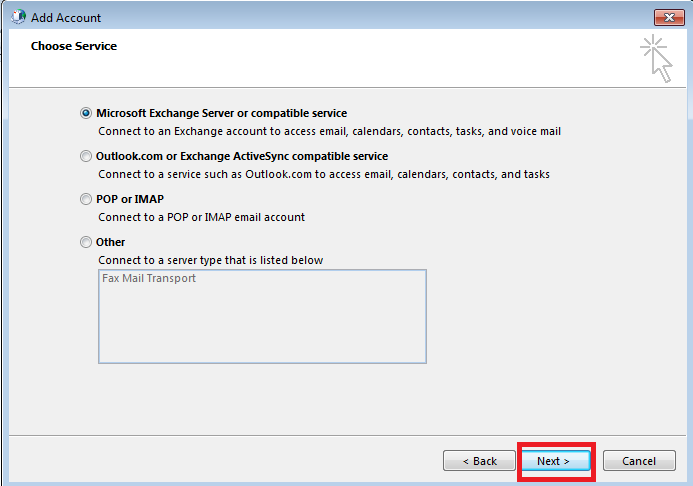Cancel the Add Account wizard
Screen dimensions: 693x486
(x=639, y=461)
